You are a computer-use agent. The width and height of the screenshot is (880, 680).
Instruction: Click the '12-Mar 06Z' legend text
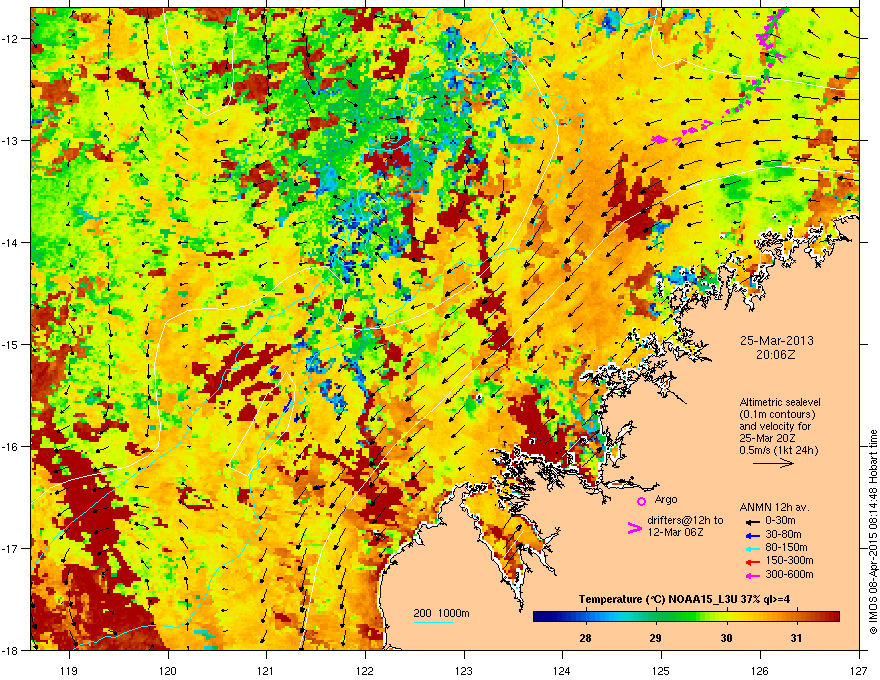675,532
